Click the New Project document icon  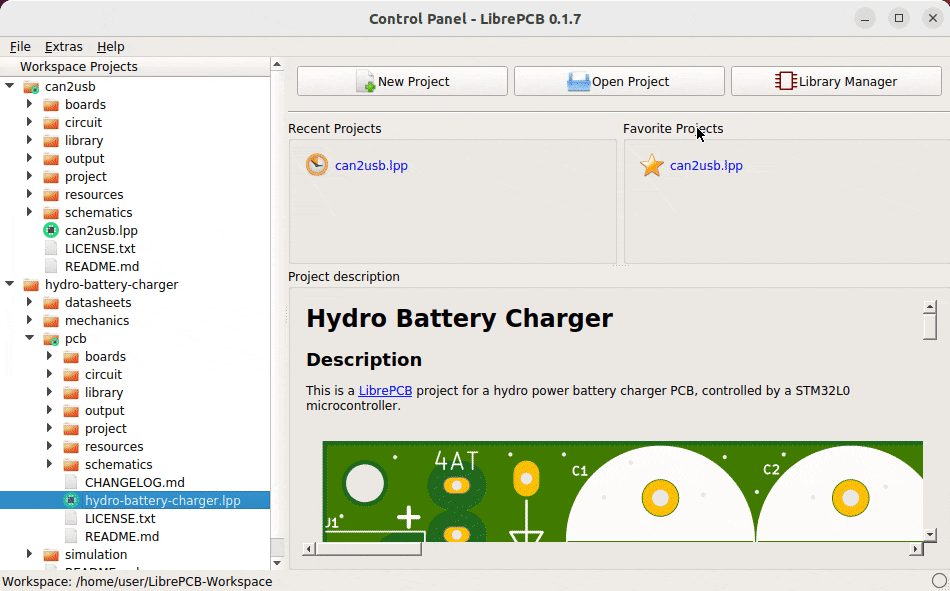[x=365, y=81]
